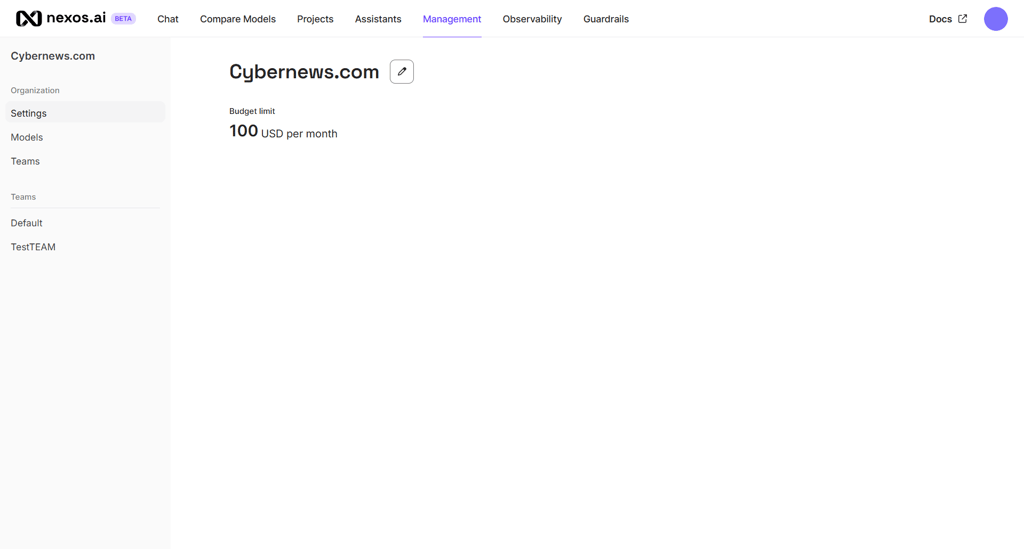1024x549 pixels.
Task: Click the Budget limit label
Action: coord(252,111)
